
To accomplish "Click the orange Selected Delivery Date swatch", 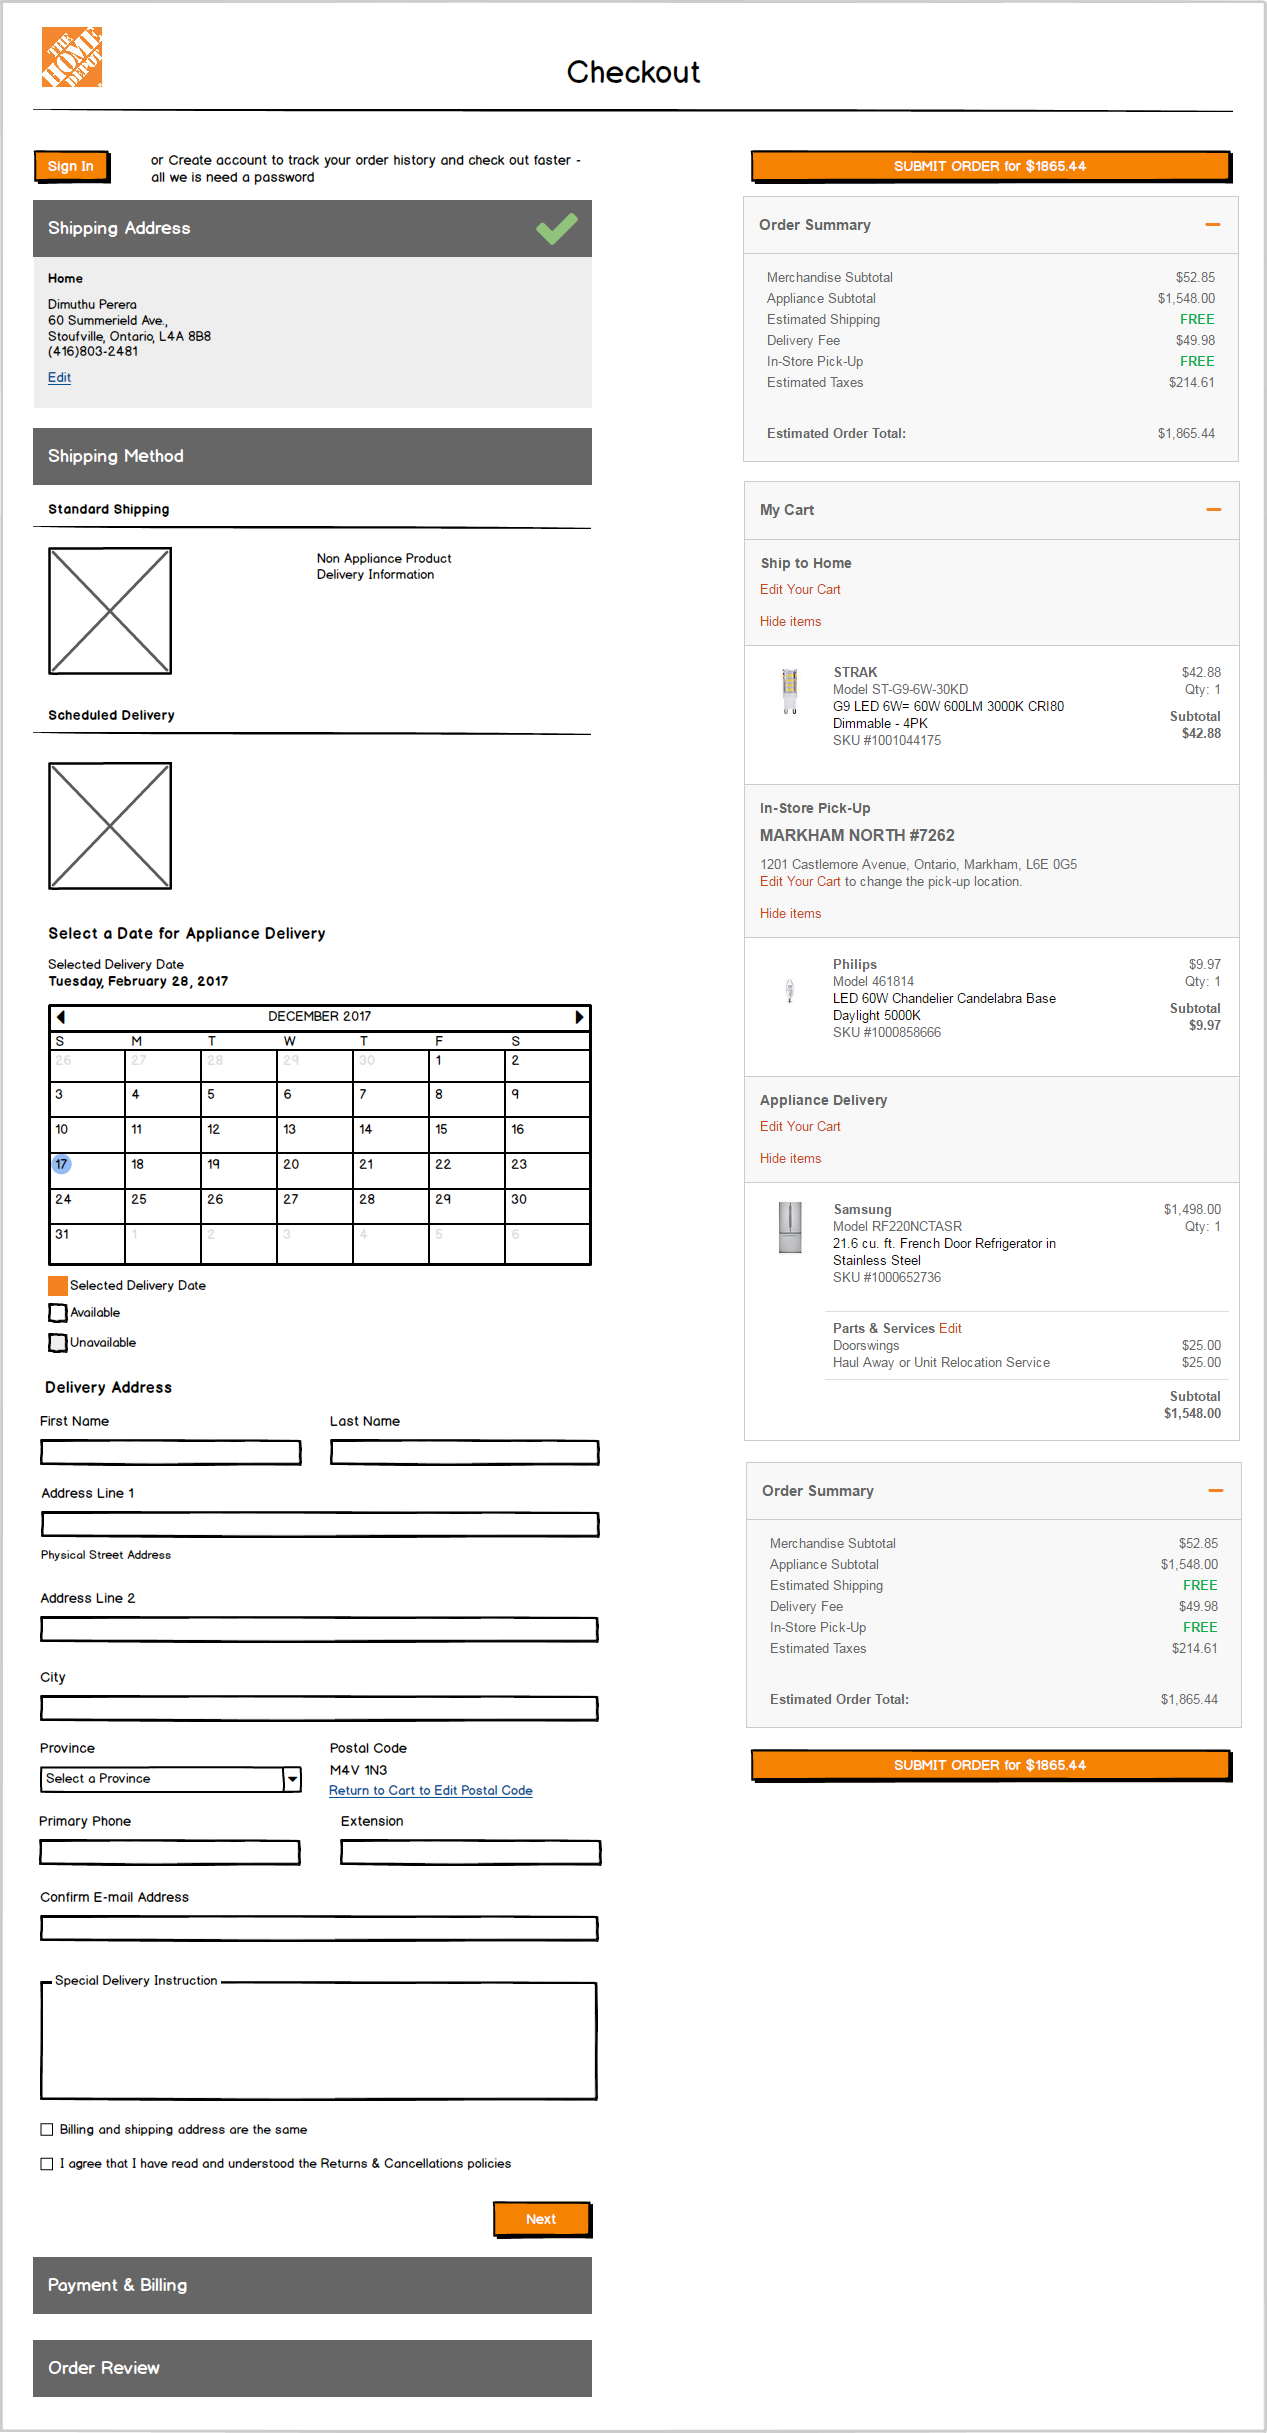I will [x=58, y=1286].
